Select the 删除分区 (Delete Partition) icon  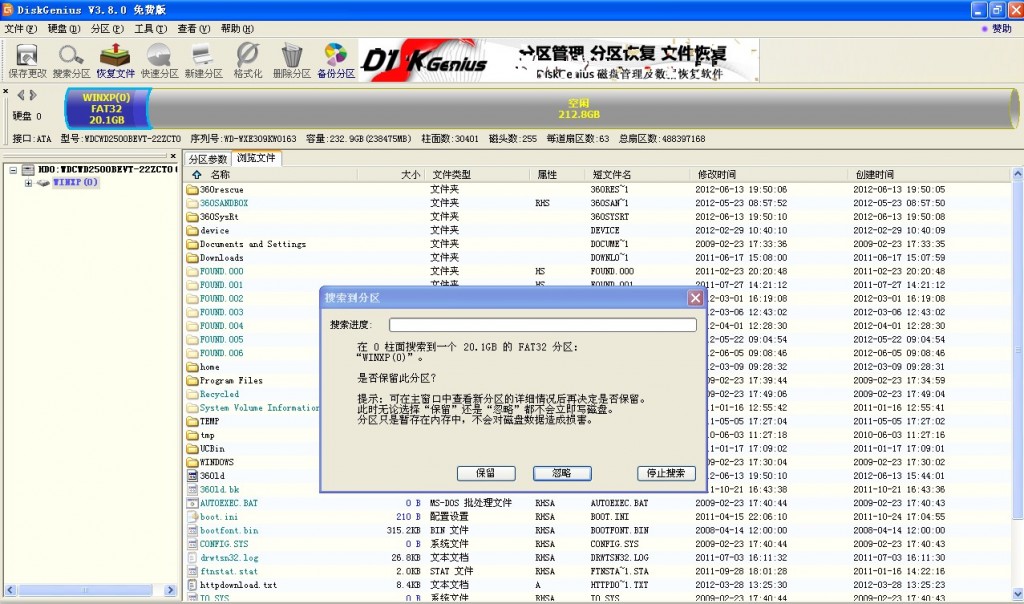click(x=290, y=62)
